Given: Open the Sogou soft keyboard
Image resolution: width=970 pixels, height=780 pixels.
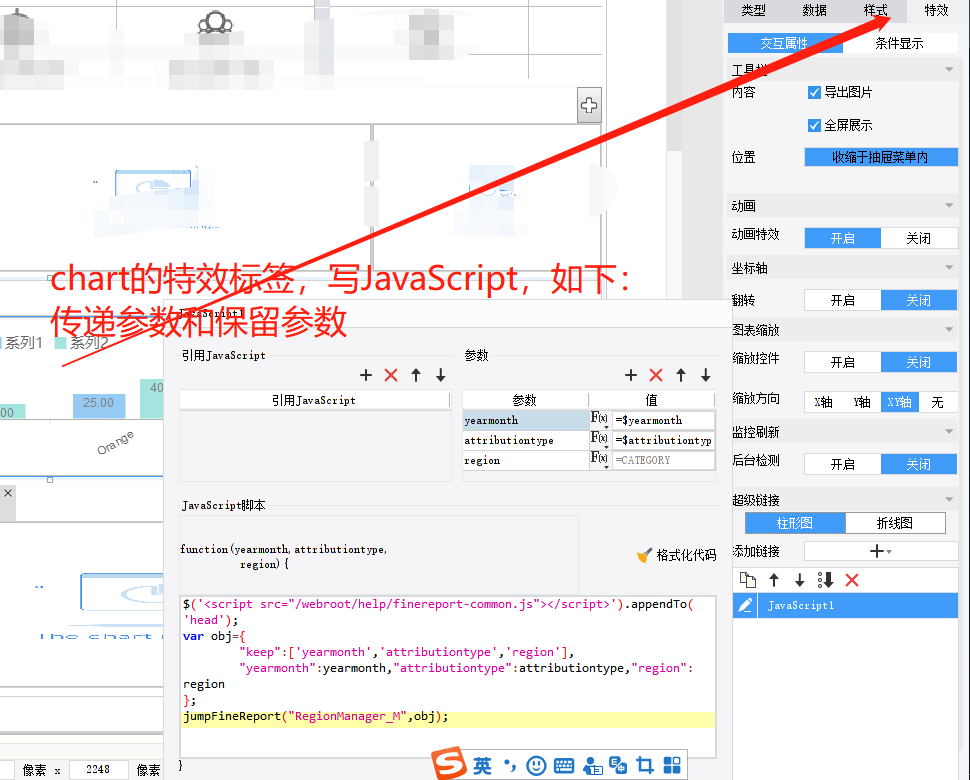Looking at the screenshot, I should coord(564,766).
